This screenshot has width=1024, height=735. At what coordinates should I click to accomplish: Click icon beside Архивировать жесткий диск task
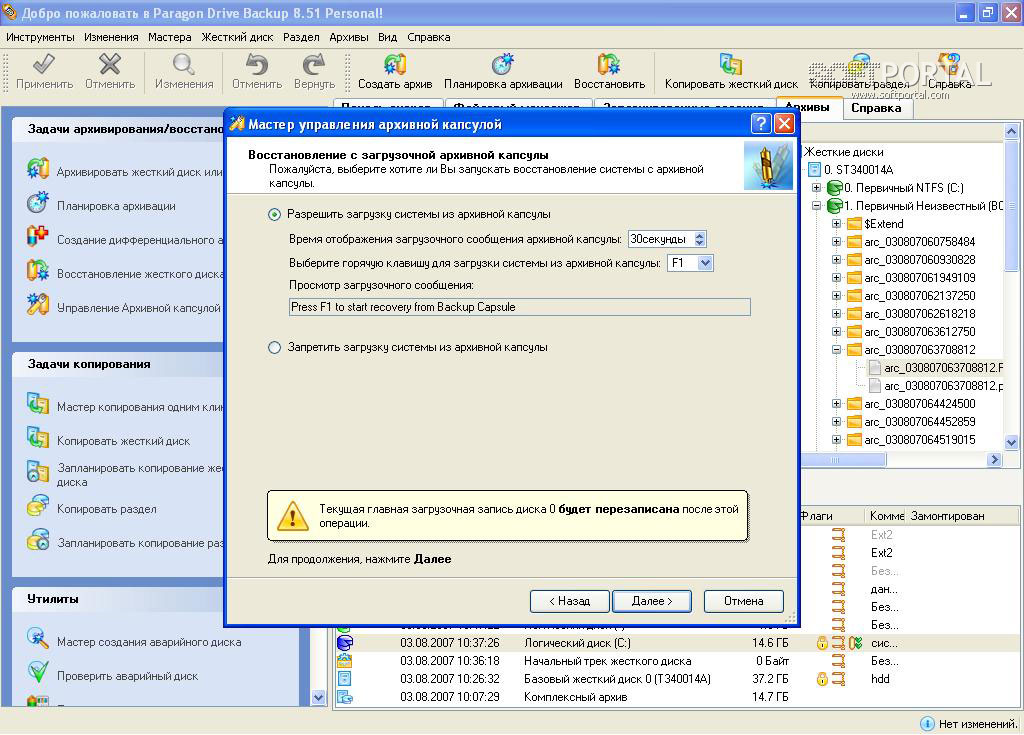click(x=38, y=169)
